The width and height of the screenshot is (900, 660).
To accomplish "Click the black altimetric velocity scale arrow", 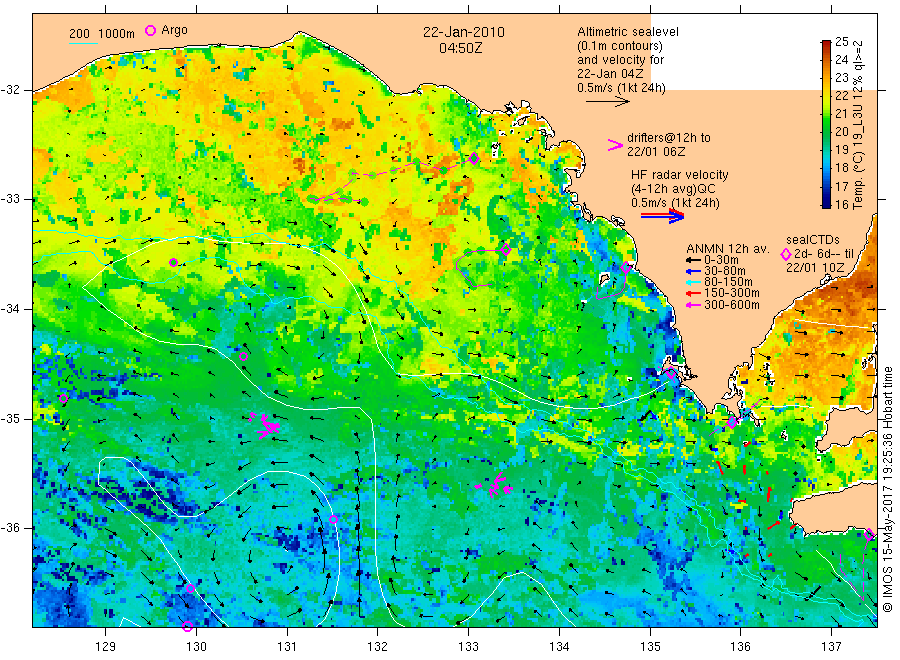I will pos(608,102).
